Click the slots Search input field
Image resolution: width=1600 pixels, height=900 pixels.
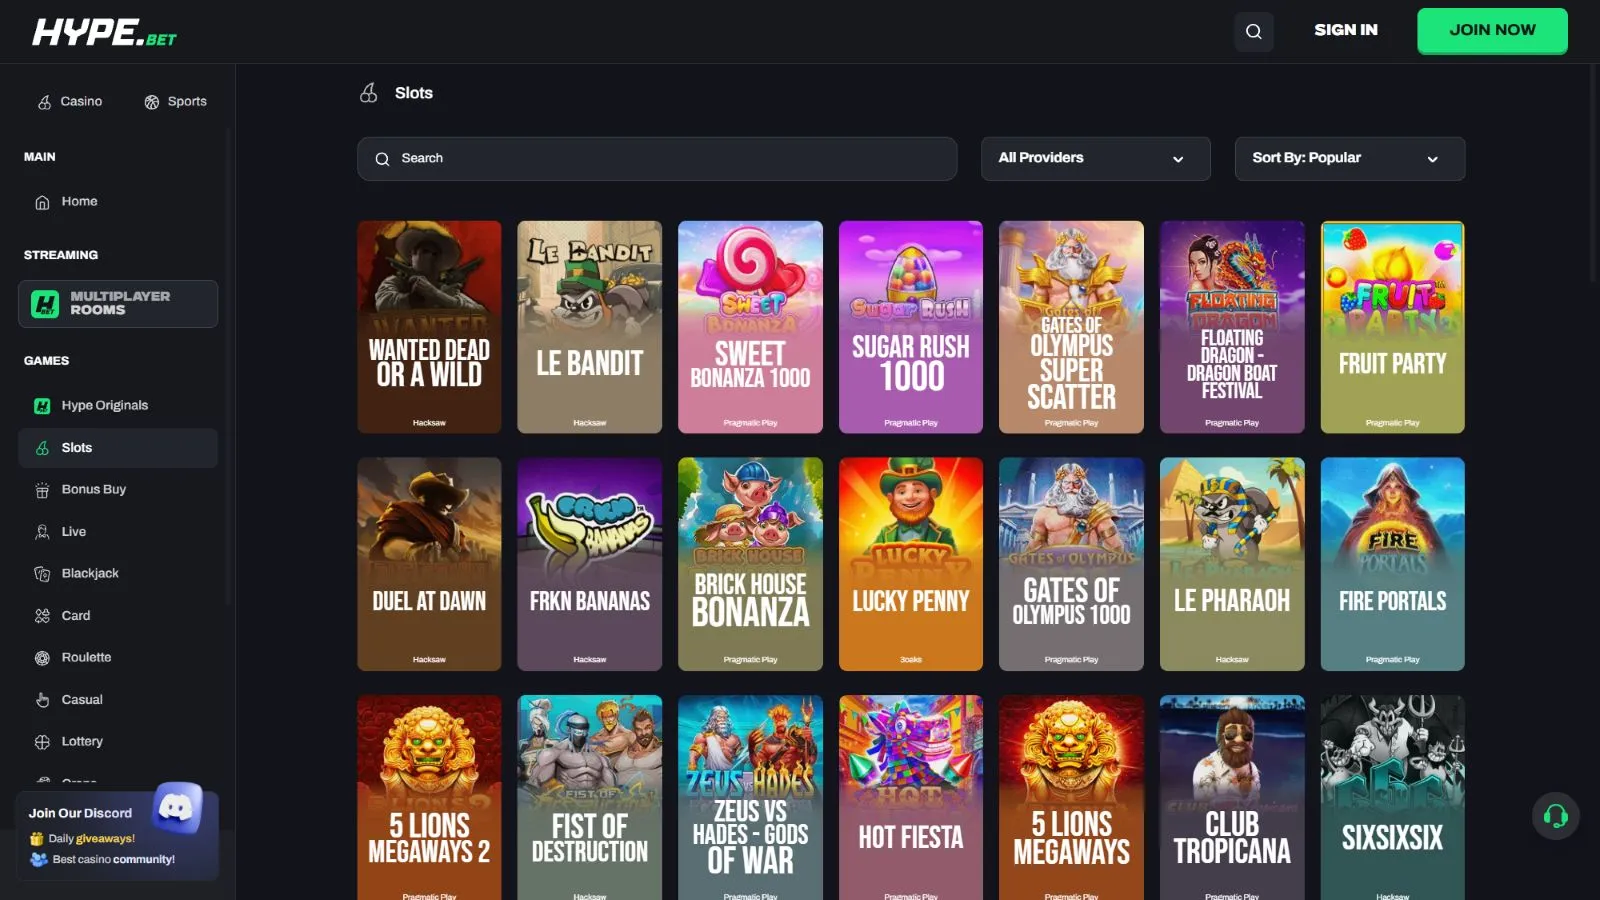(x=657, y=158)
